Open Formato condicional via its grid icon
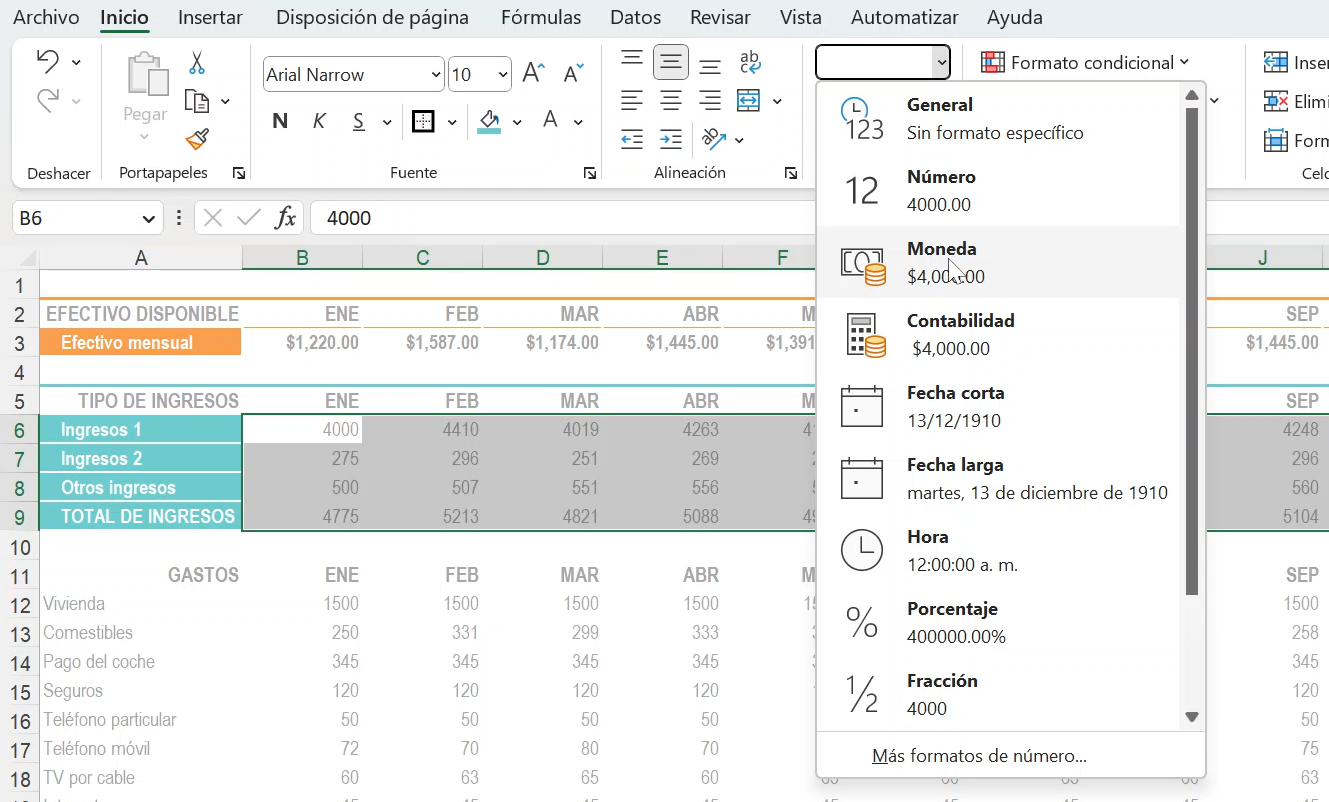This screenshot has width=1329, height=802. (x=991, y=62)
